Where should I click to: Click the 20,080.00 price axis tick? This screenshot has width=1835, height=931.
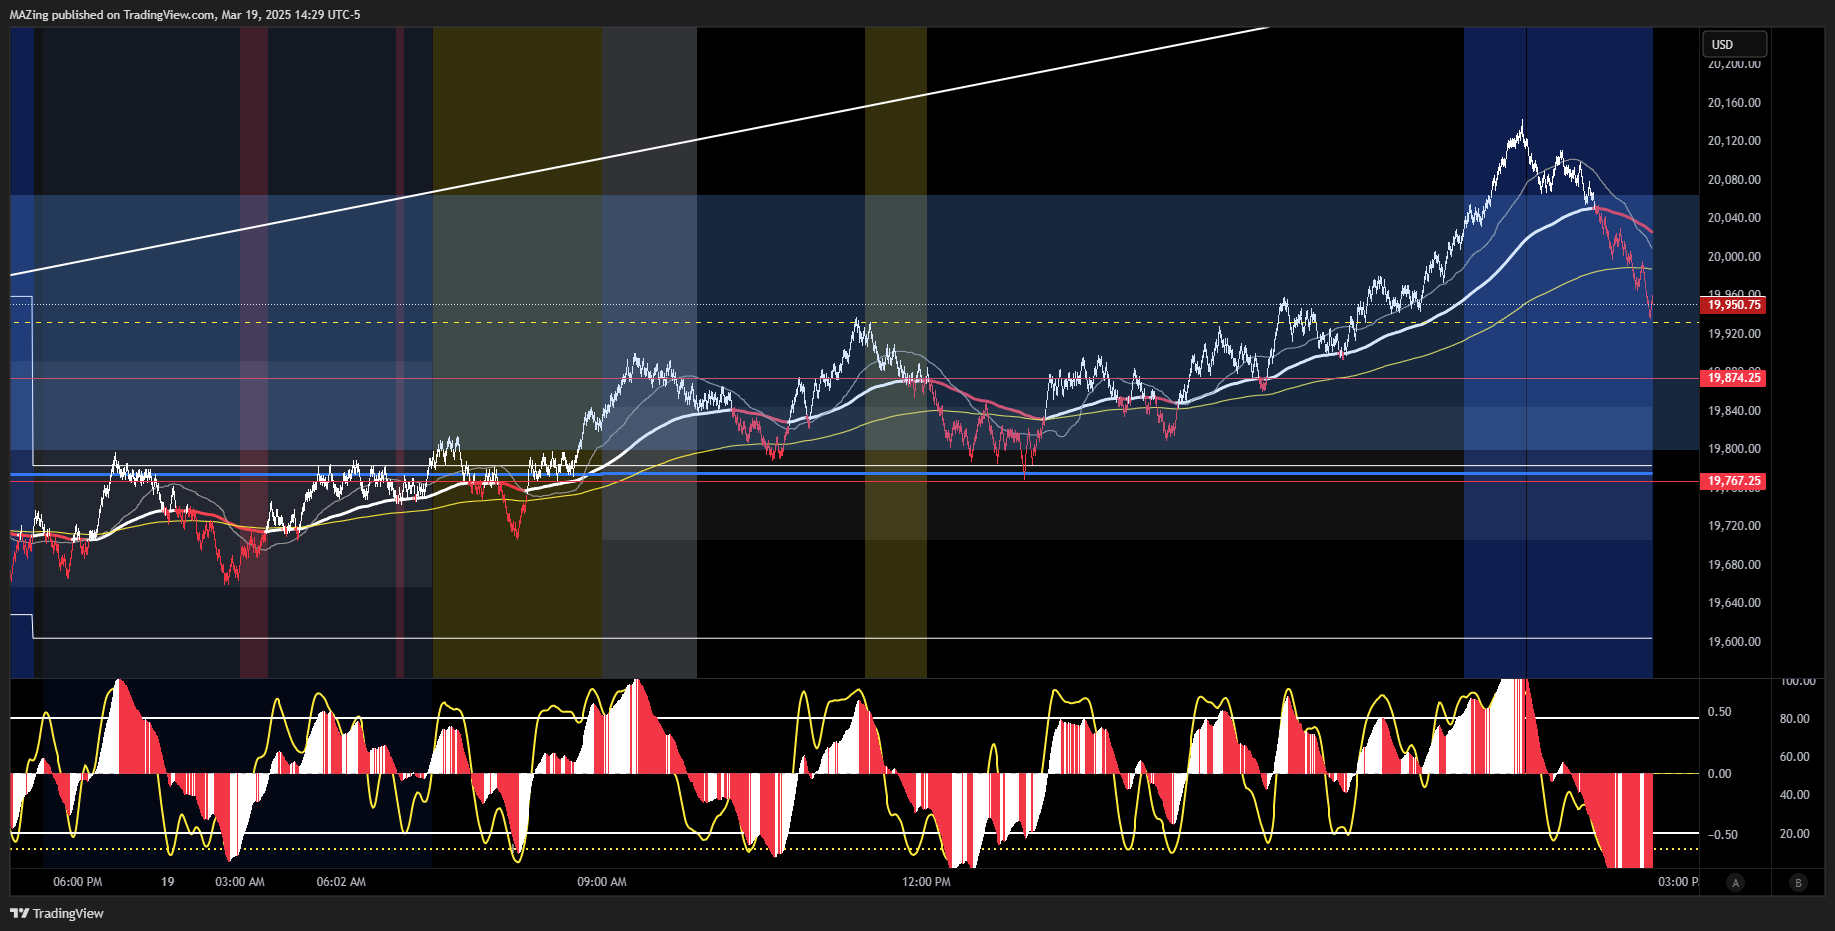[x=1734, y=180]
